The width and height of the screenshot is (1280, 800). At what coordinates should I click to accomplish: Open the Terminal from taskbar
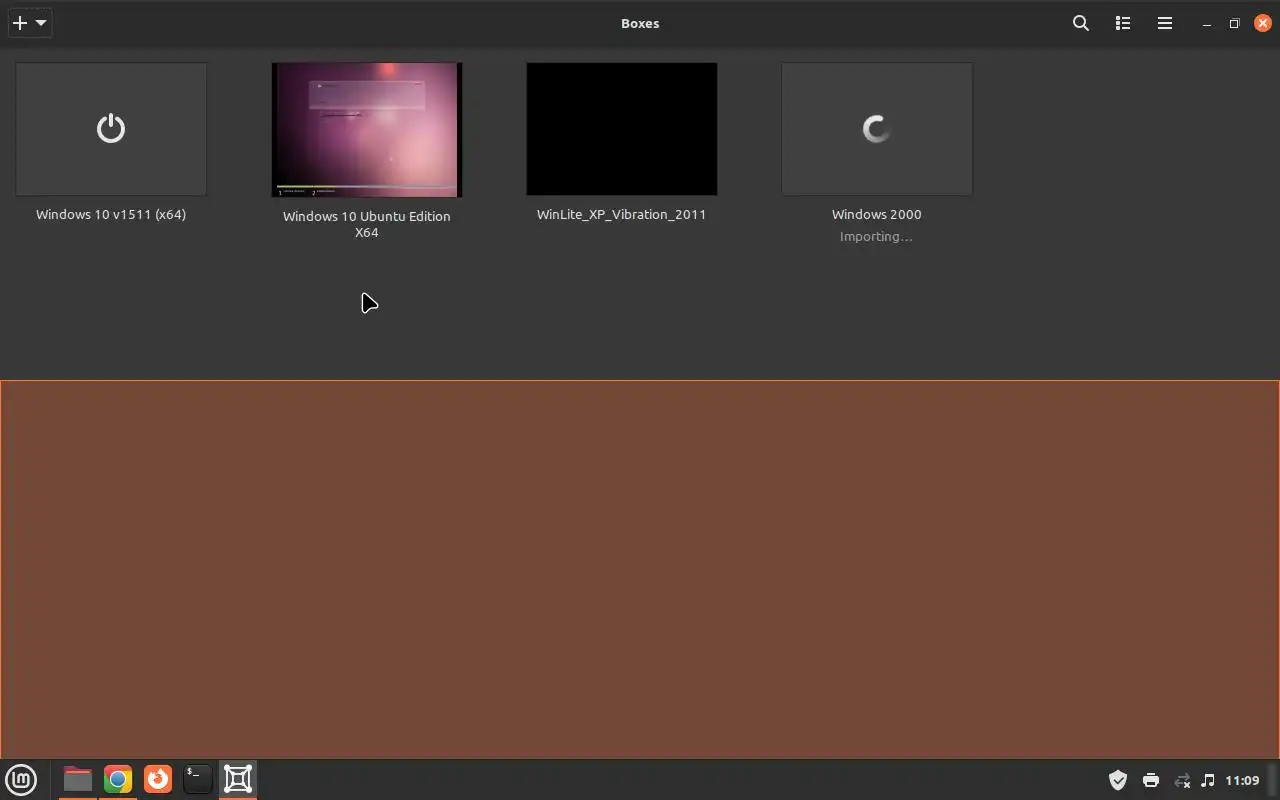[x=198, y=779]
